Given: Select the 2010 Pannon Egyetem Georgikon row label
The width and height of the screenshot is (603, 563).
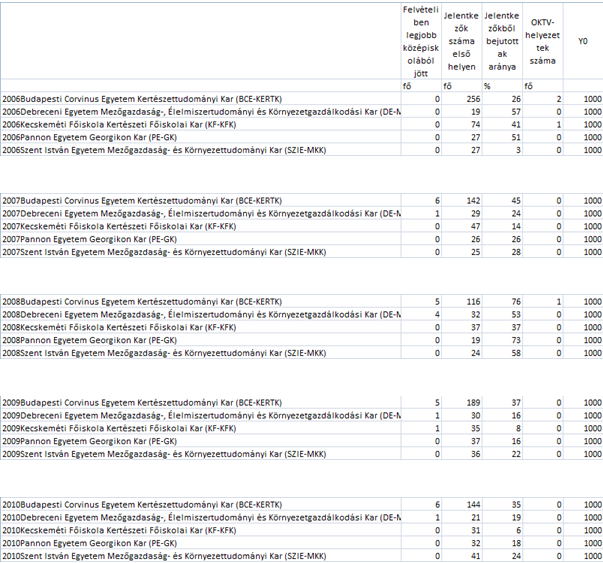Looking at the screenshot, I should tap(200, 543).
